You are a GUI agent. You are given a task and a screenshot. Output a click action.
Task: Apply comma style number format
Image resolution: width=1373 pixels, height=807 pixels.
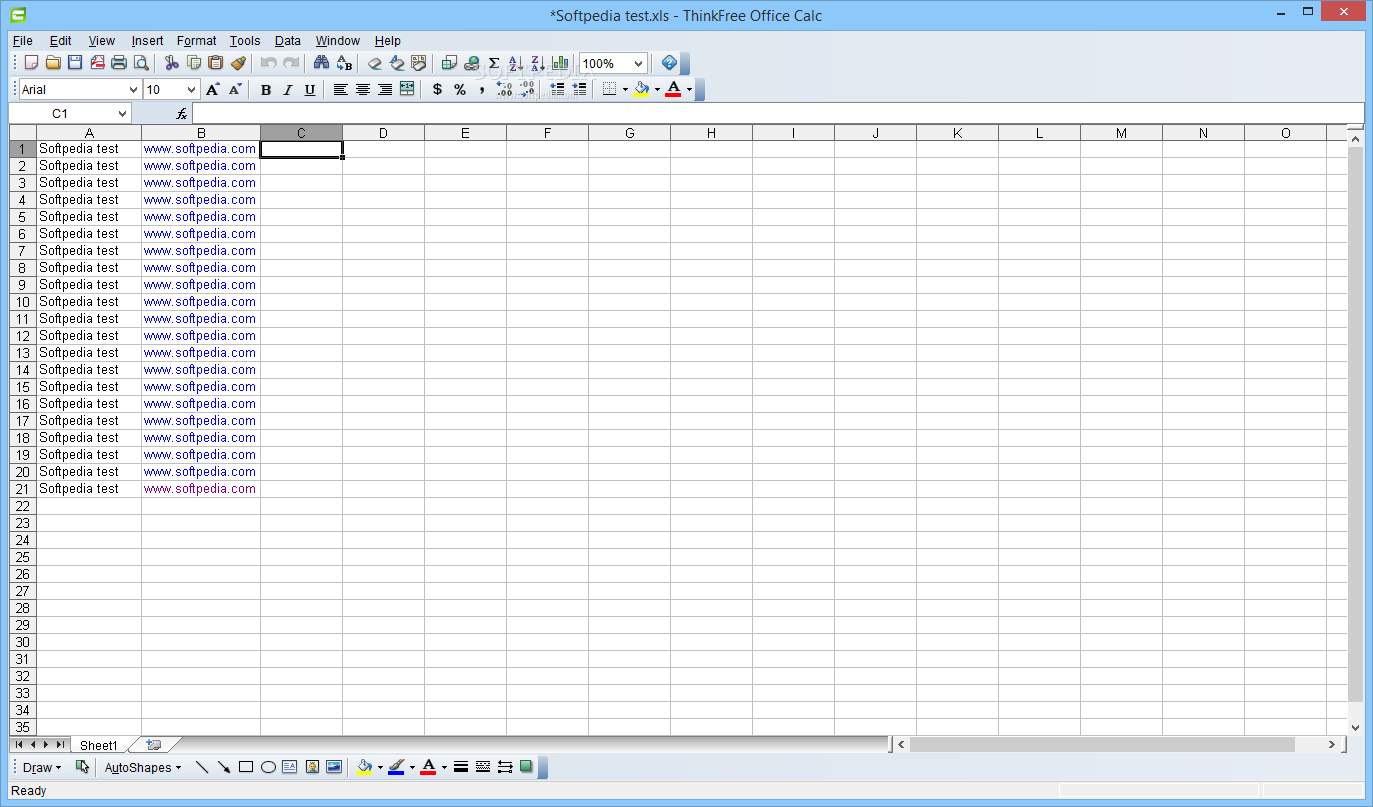[481, 89]
